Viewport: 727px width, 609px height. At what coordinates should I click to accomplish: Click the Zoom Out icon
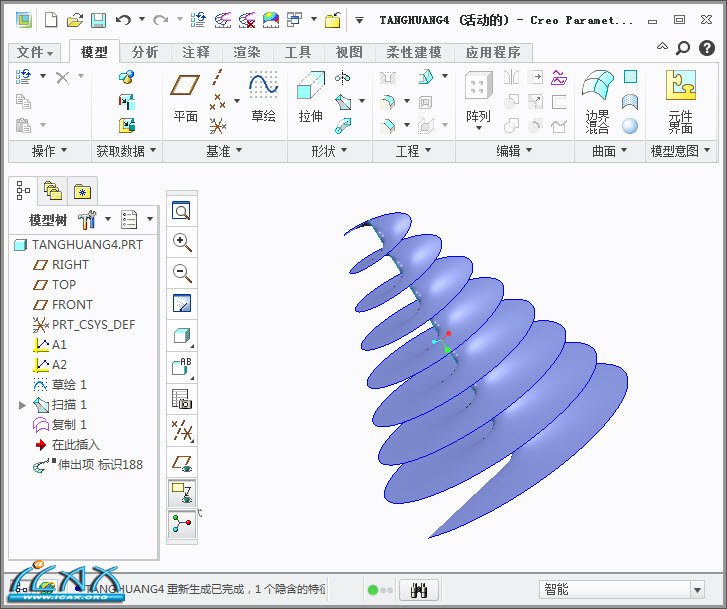coord(182,273)
